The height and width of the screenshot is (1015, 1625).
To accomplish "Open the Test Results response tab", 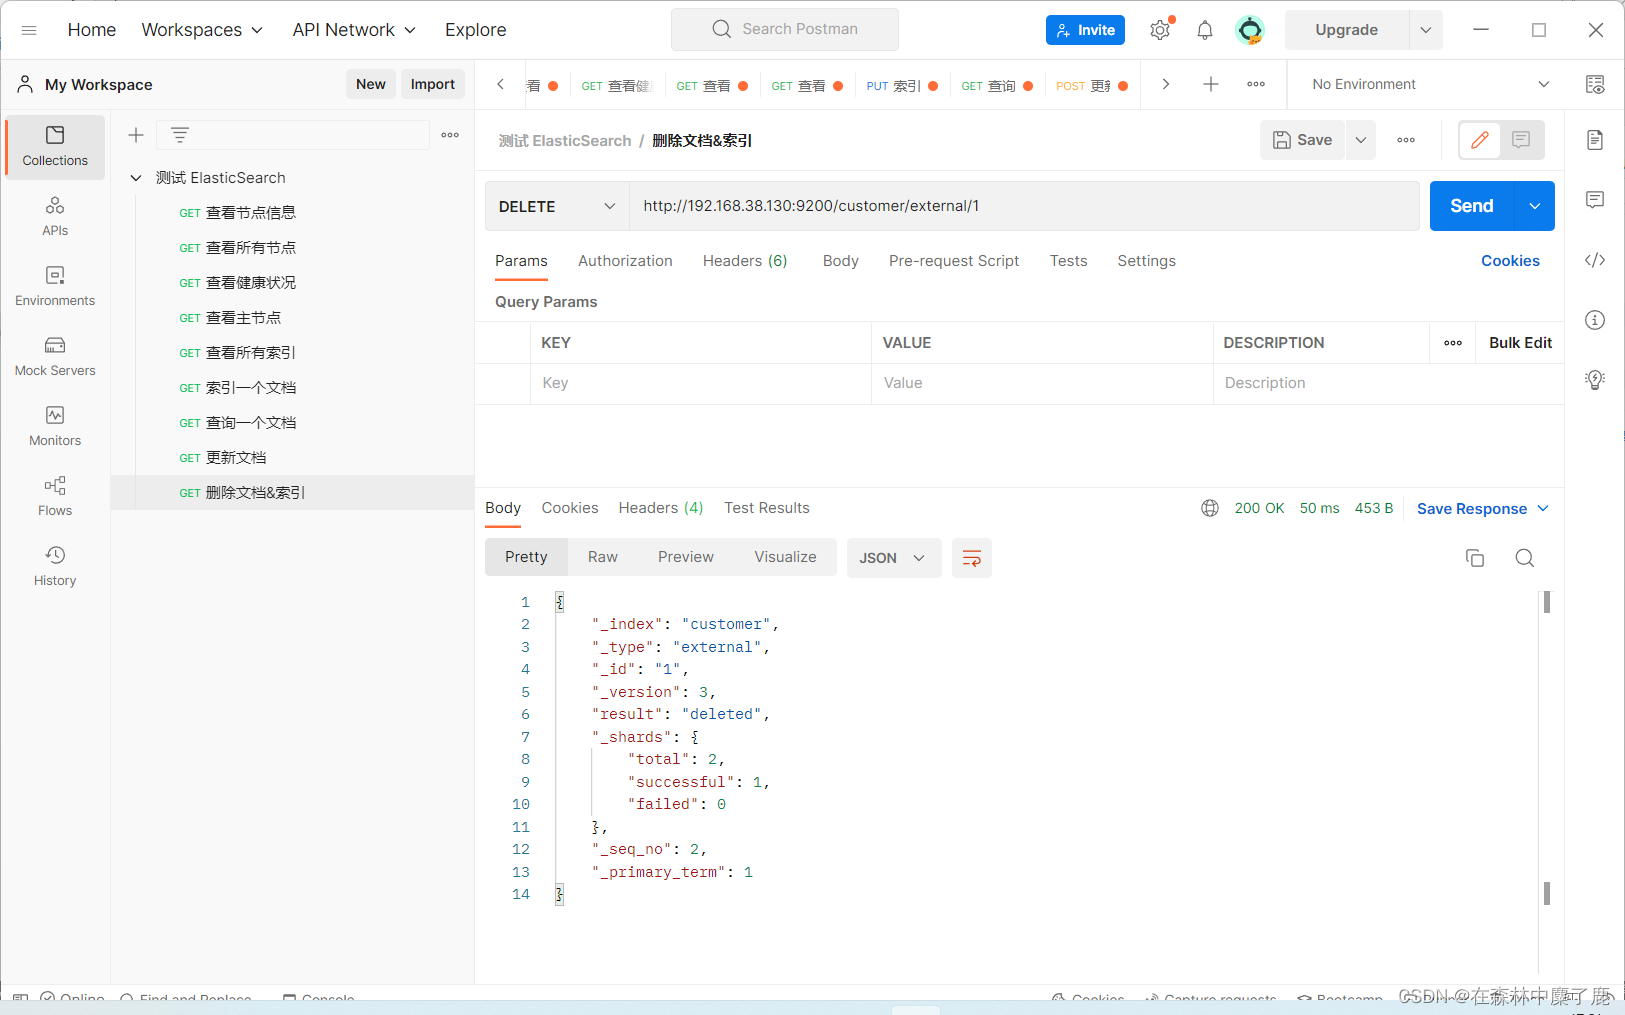I will click(x=767, y=508).
